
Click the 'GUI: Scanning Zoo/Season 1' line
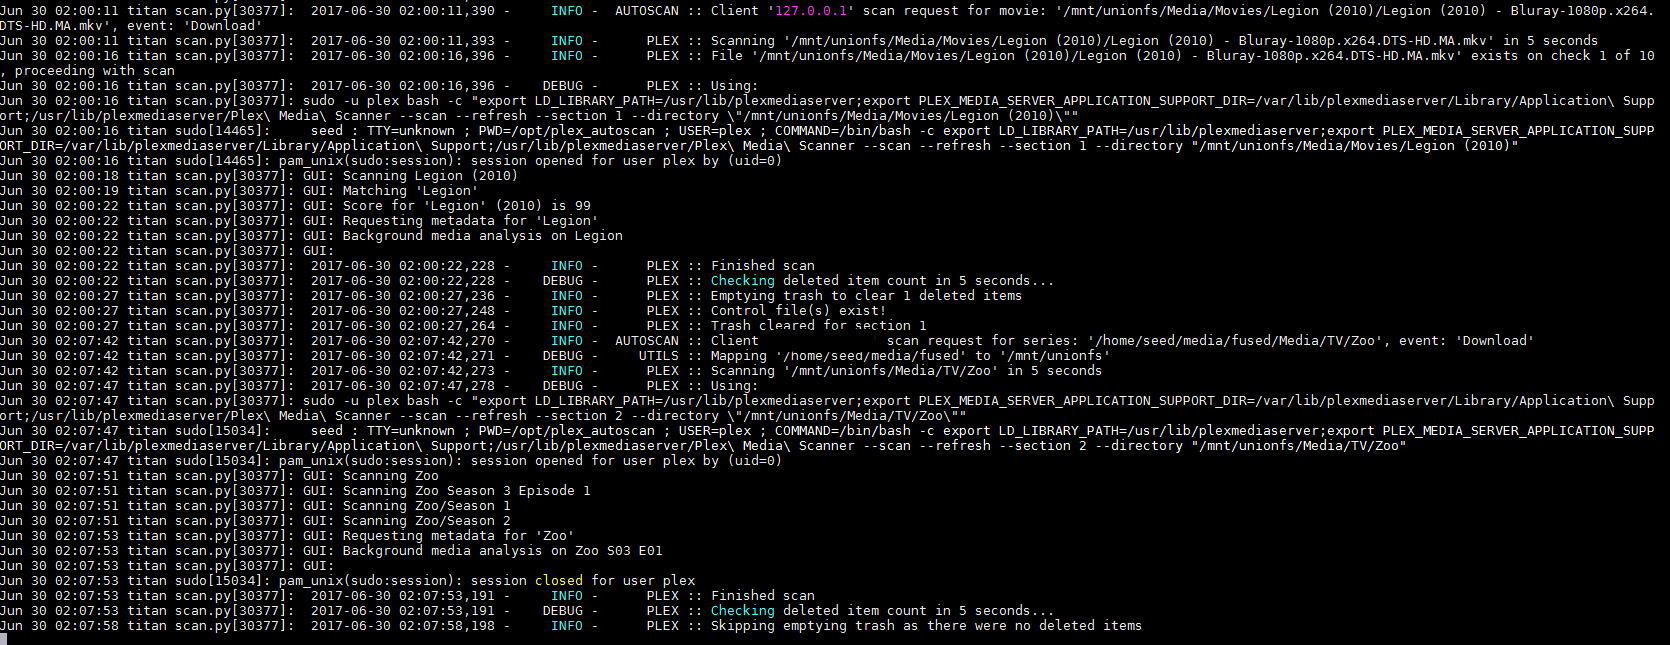(x=406, y=506)
